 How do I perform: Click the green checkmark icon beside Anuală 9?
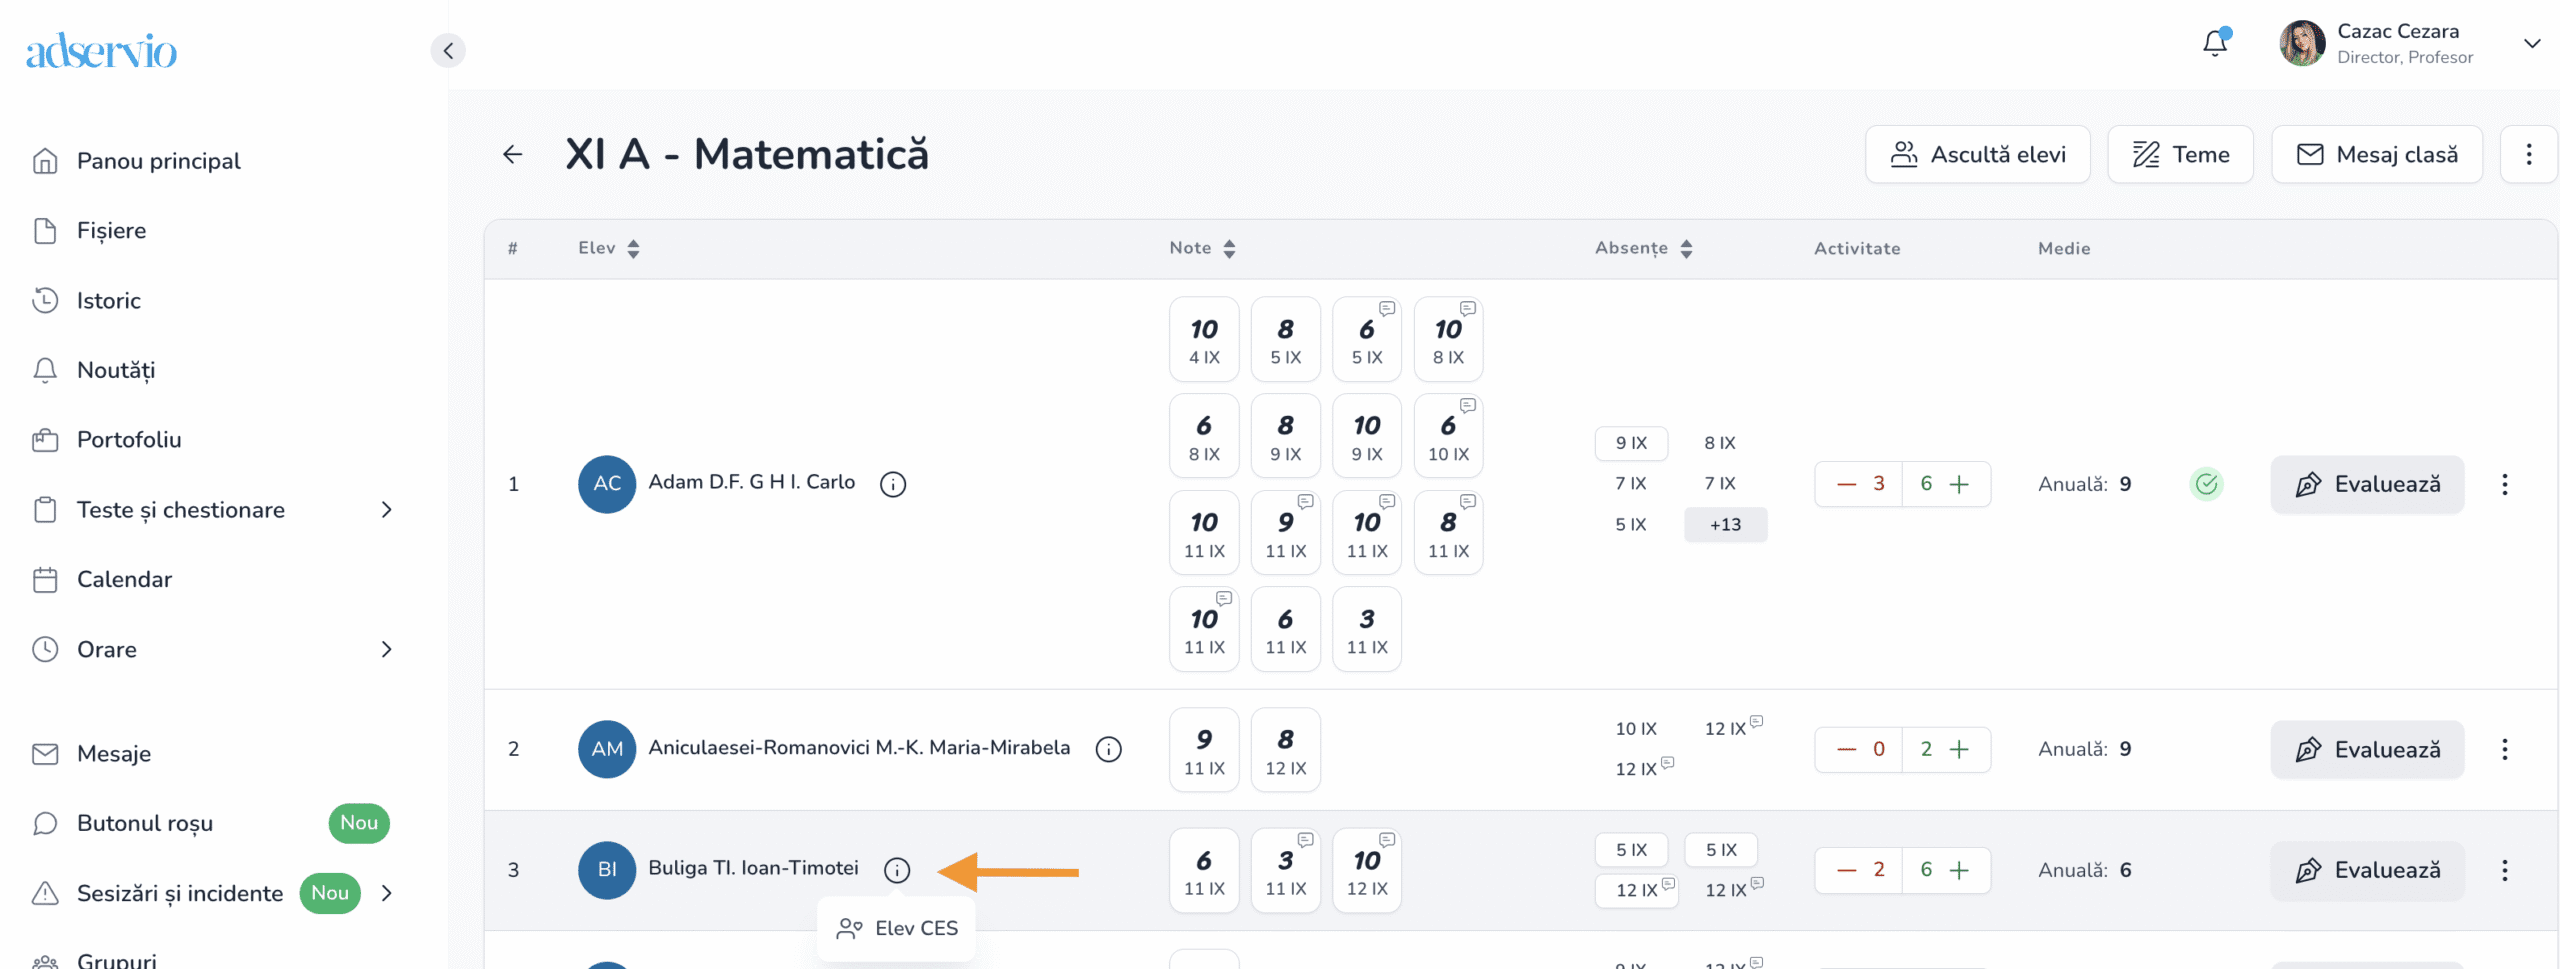coord(2206,484)
